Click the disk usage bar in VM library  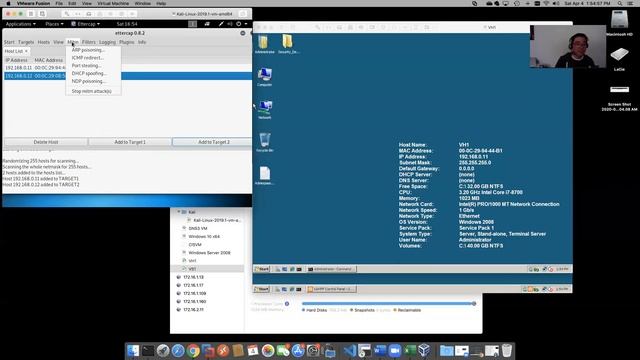[x=389, y=304]
